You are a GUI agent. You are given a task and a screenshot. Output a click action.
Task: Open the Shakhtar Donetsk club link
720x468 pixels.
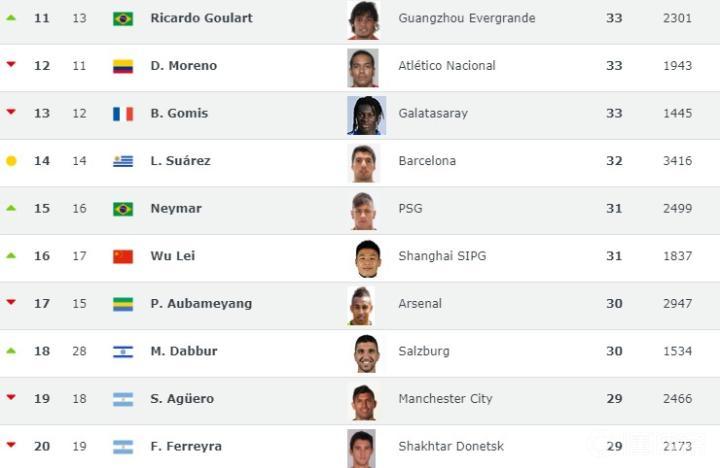pyautogui.click(x=451, y=446)
